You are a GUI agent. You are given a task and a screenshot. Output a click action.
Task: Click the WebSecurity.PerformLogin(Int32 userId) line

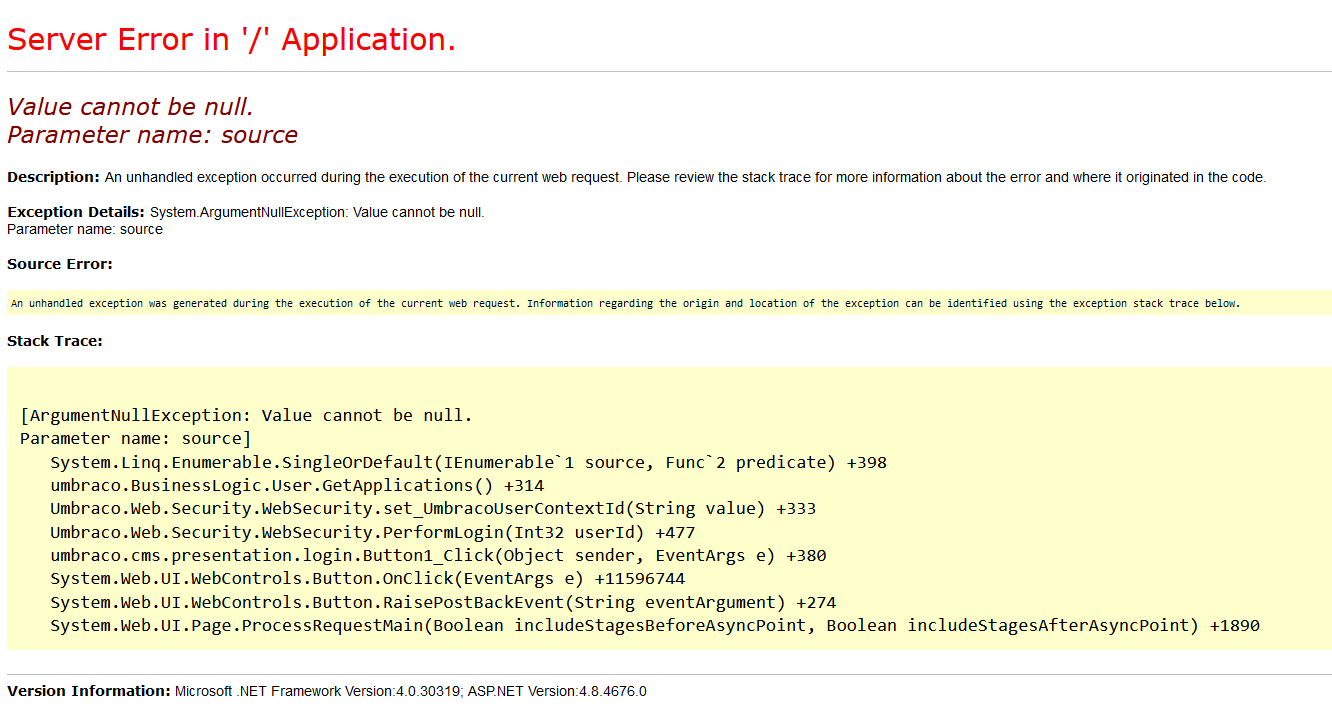coord(372,532)
